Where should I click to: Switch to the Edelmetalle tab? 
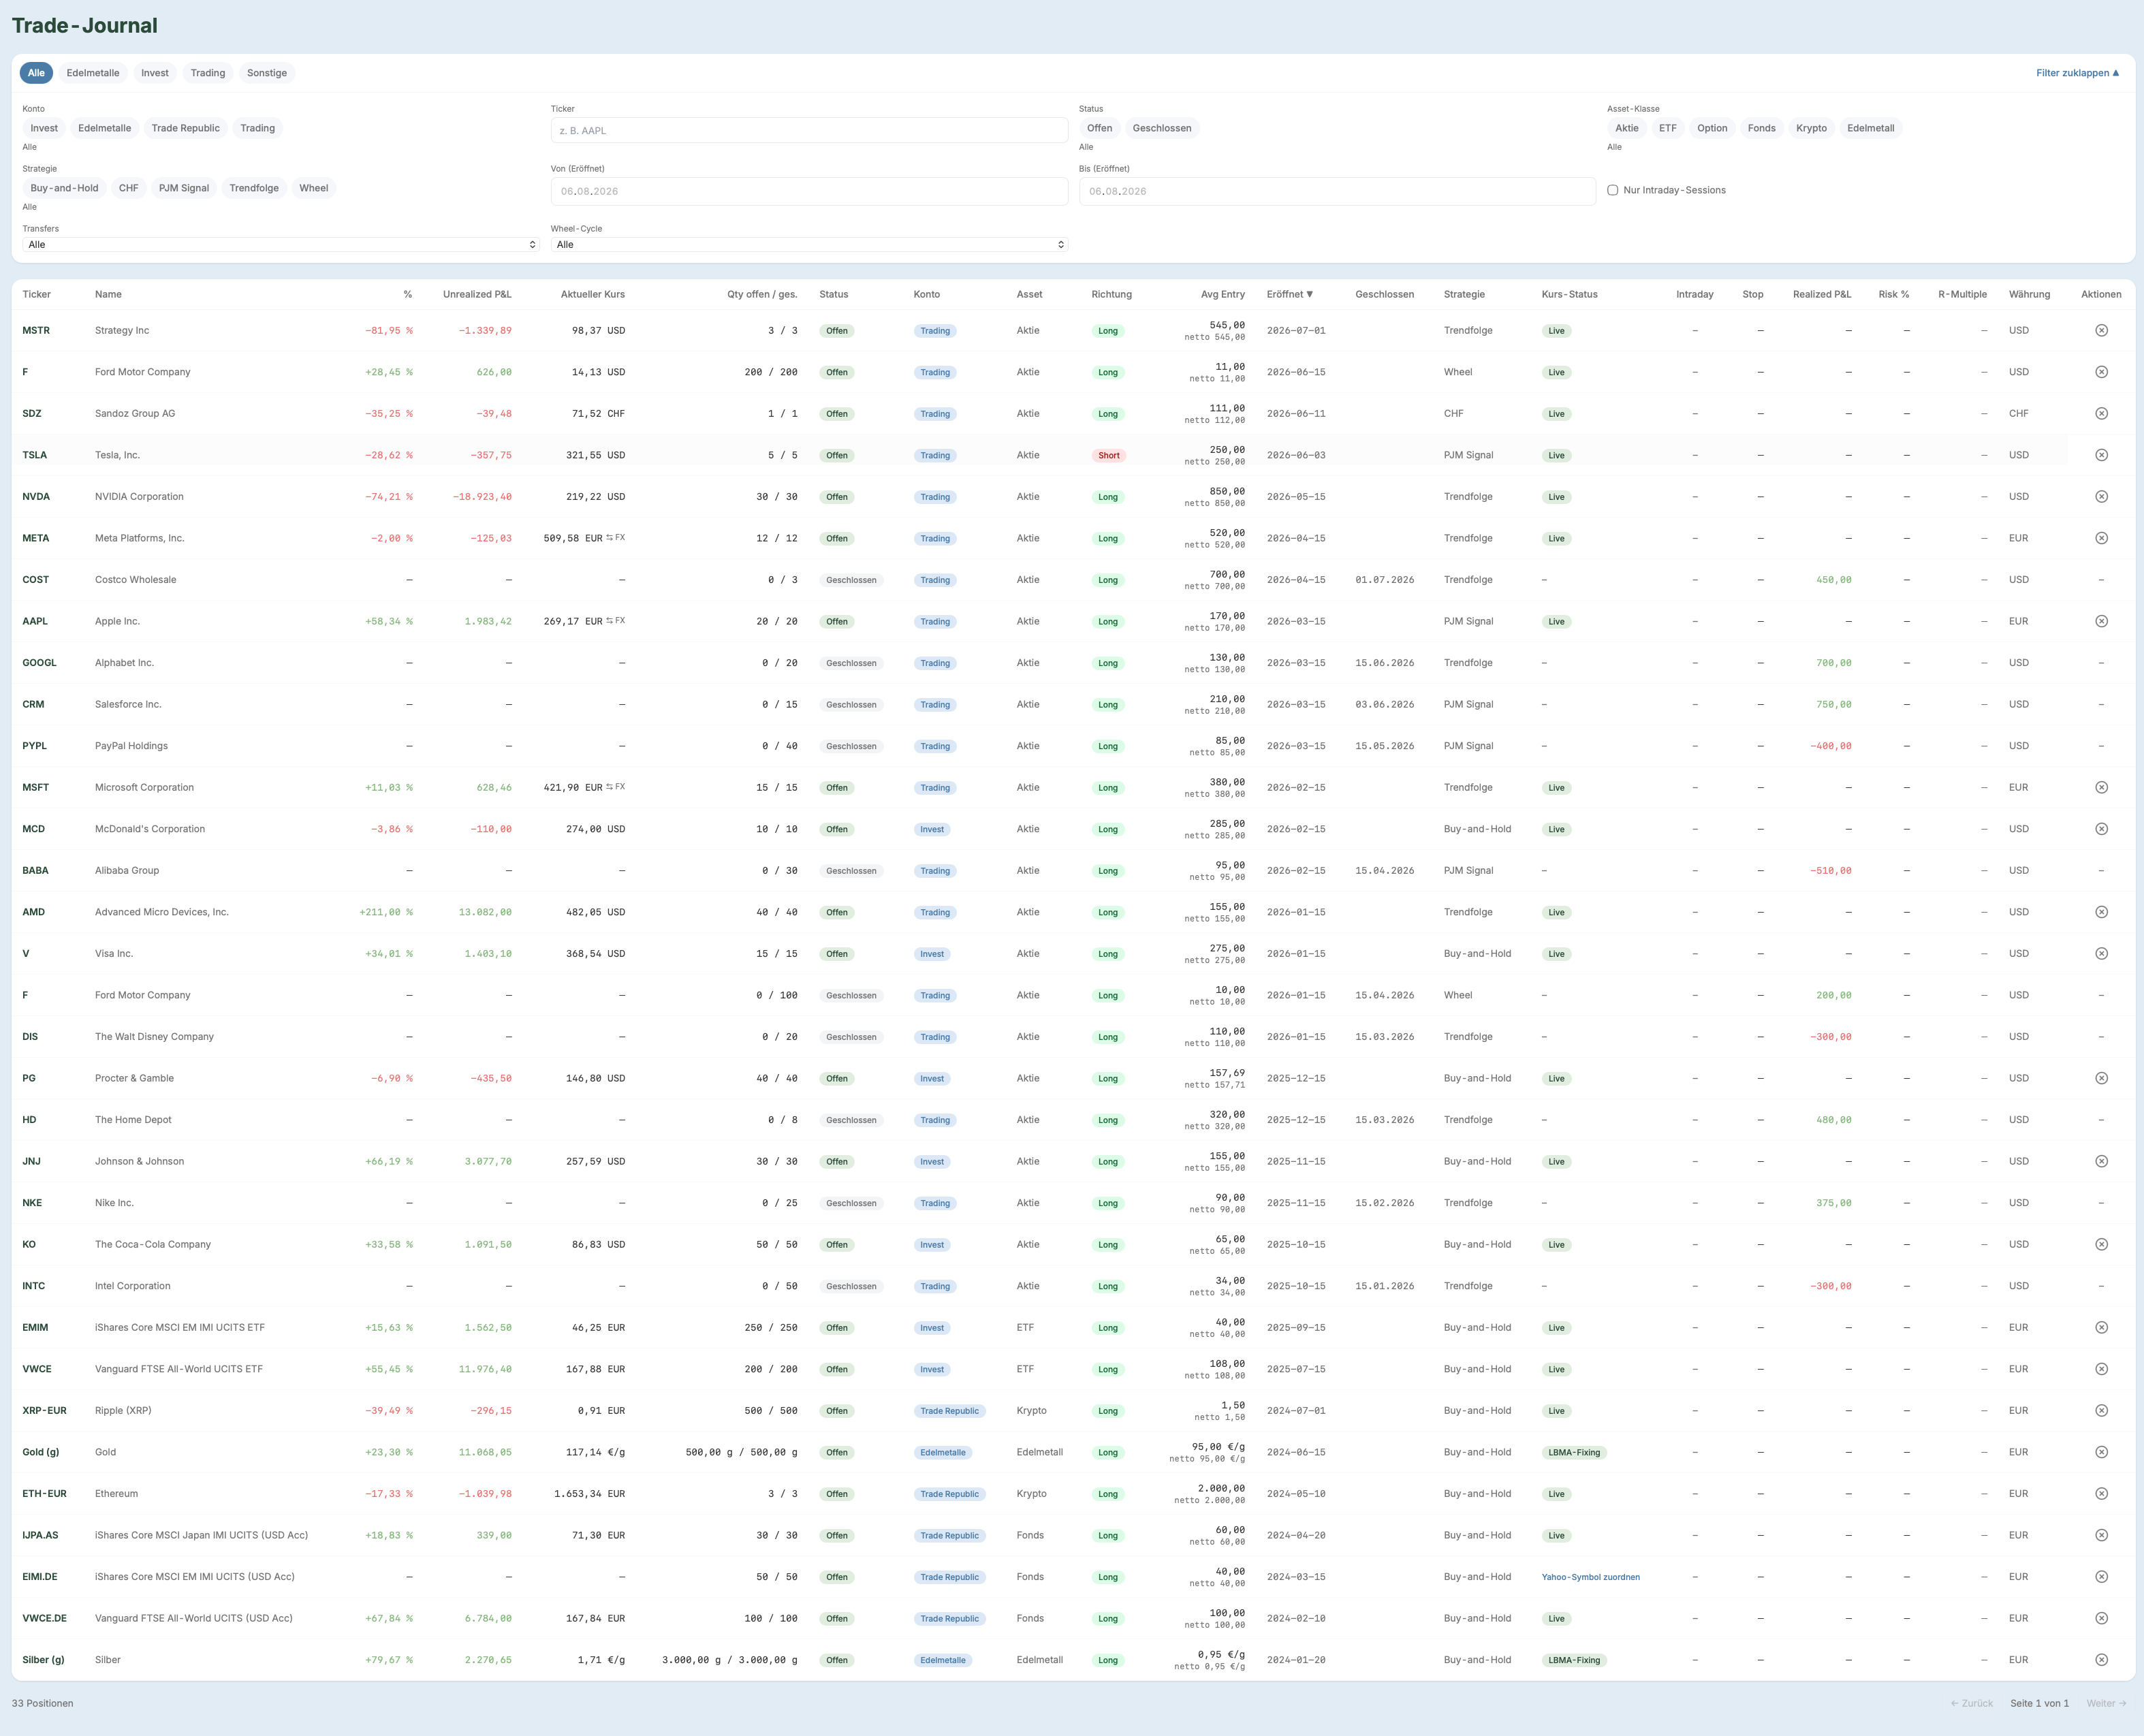tap(93, 73)
